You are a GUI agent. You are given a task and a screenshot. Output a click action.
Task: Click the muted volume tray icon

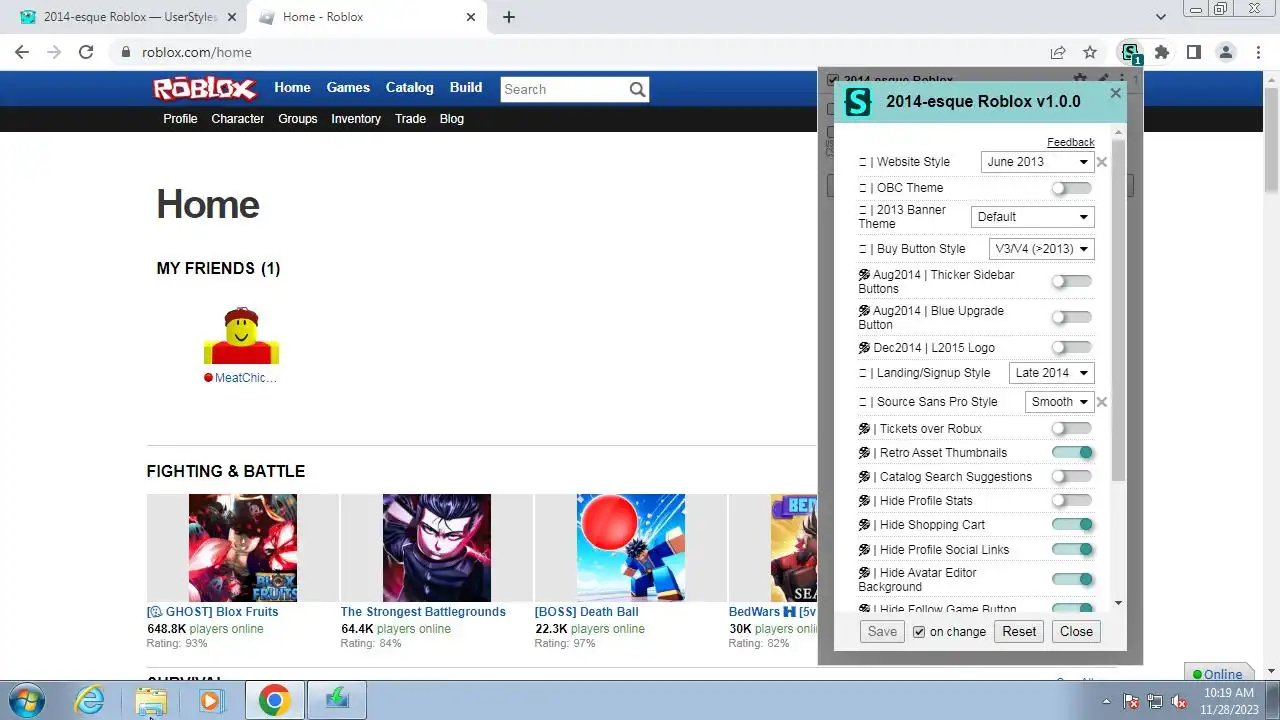pyautogui.click(x=1179, y=701)
